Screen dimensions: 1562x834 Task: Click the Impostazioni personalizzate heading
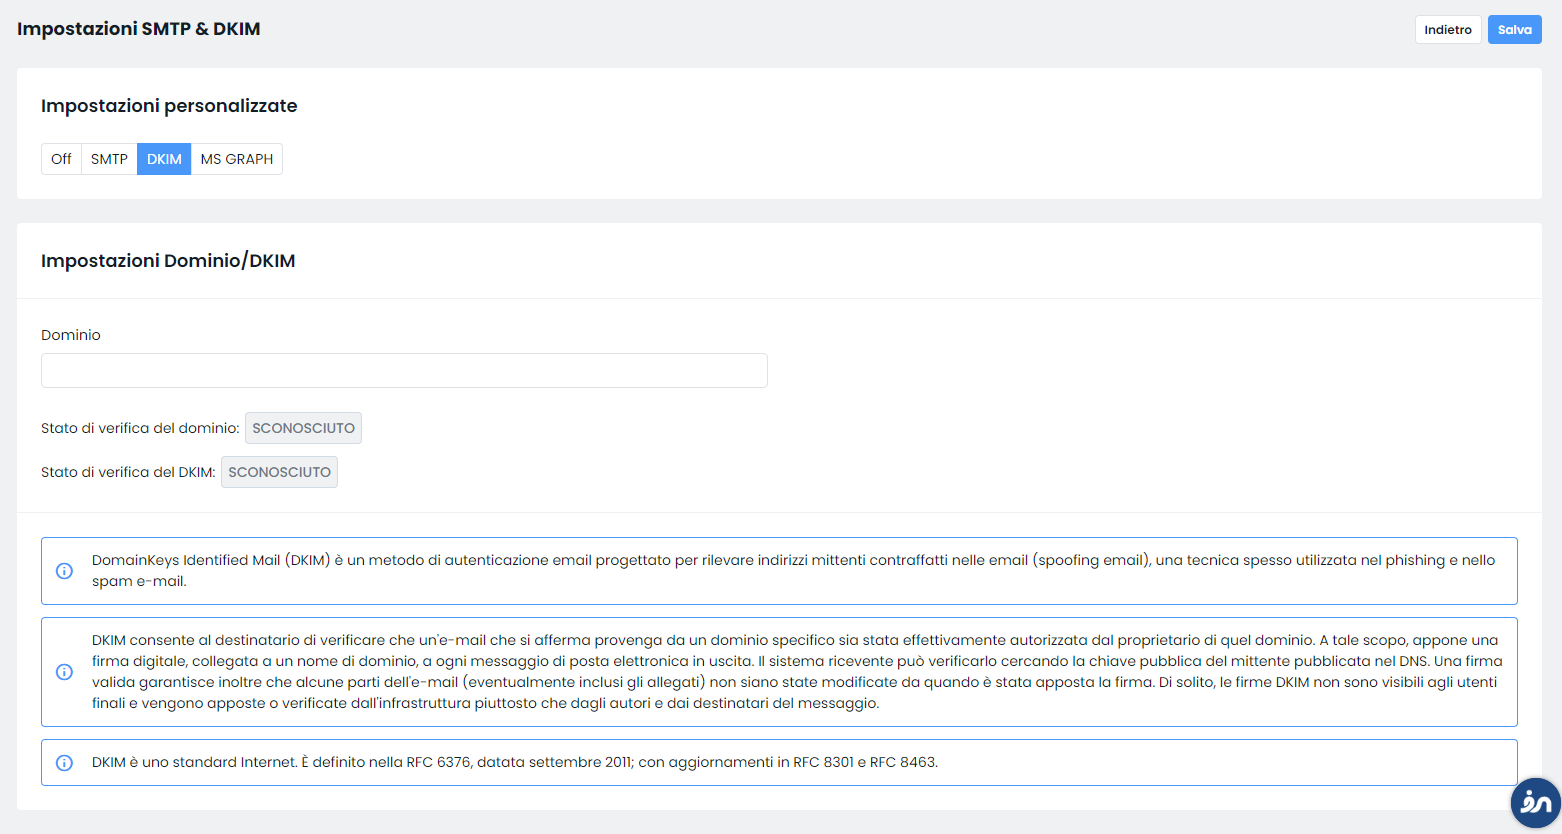[x=168, y=105]
